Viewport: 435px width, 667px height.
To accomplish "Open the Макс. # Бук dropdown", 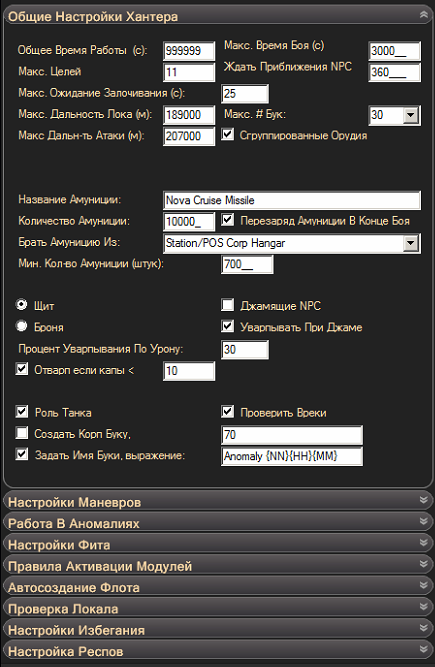I will point(410,115).
